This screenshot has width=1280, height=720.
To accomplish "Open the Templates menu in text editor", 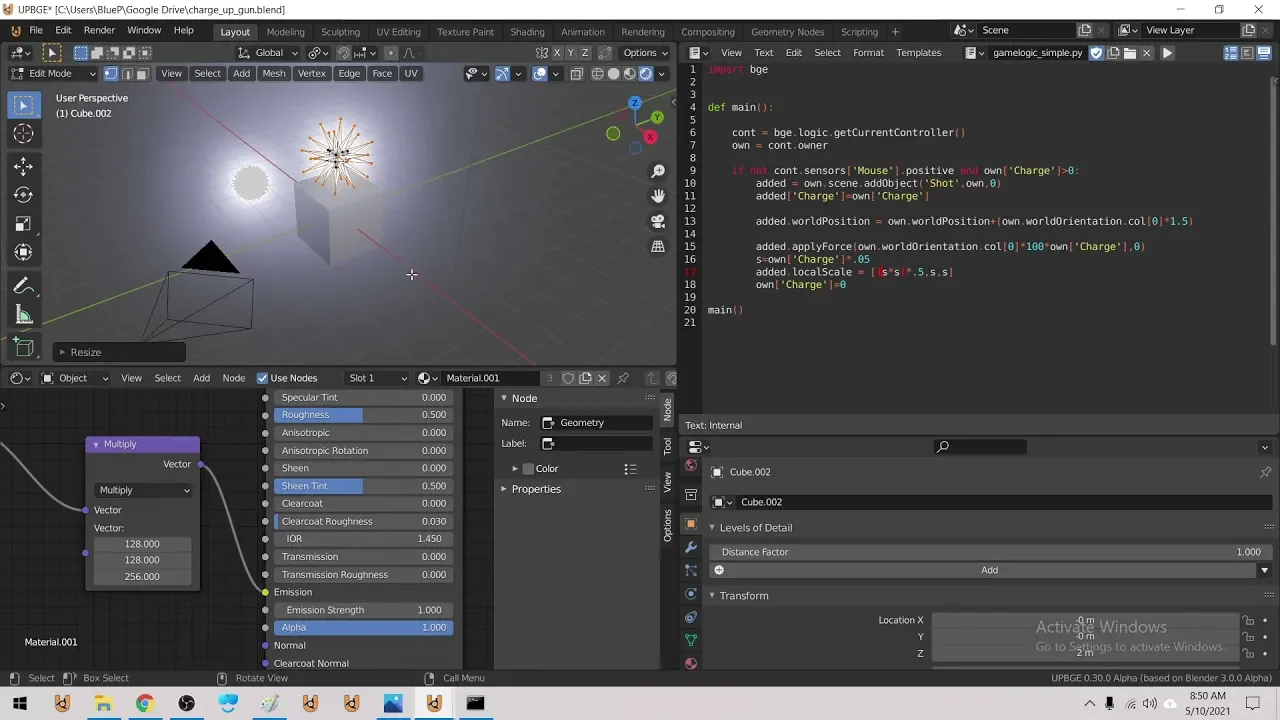I will (918, 53).
